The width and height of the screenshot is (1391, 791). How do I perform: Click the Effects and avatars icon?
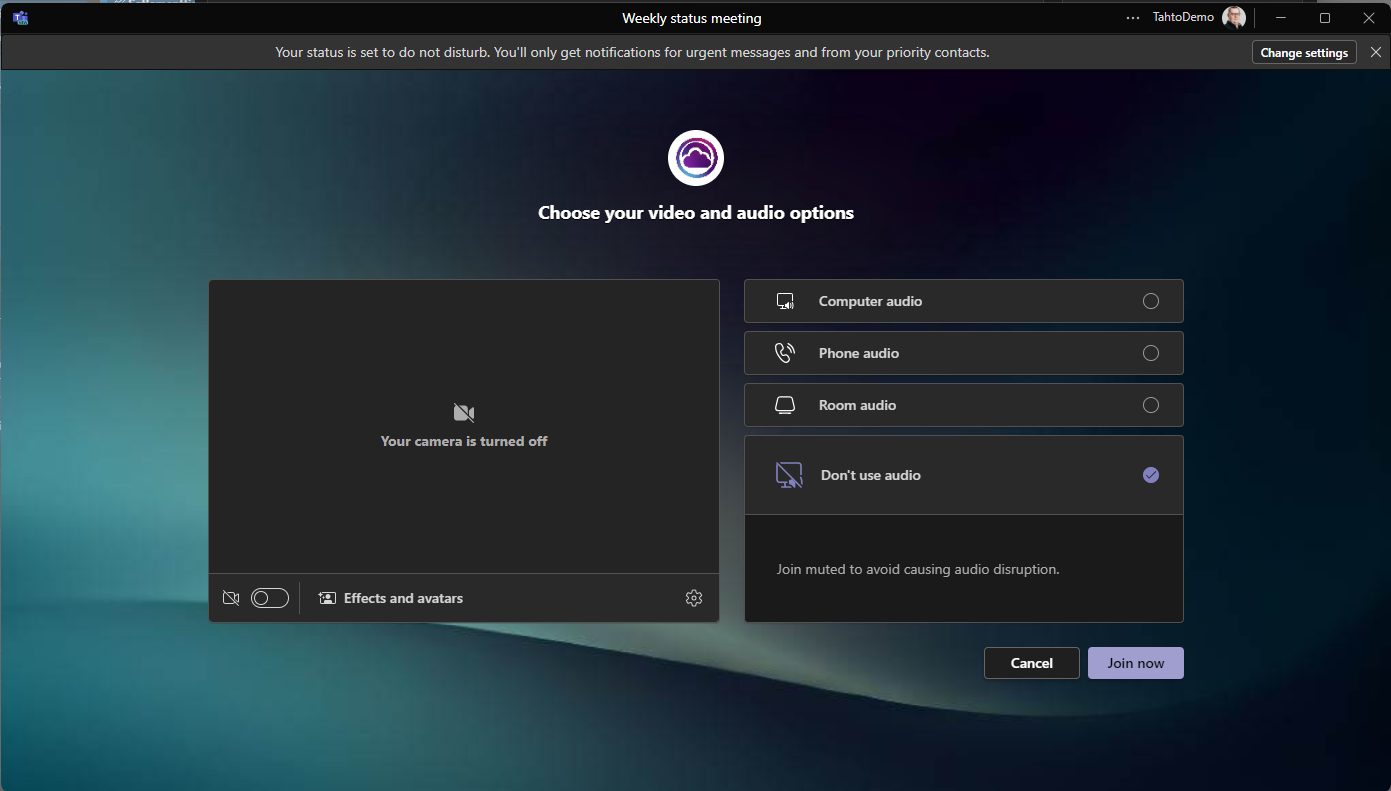[327, 598]
